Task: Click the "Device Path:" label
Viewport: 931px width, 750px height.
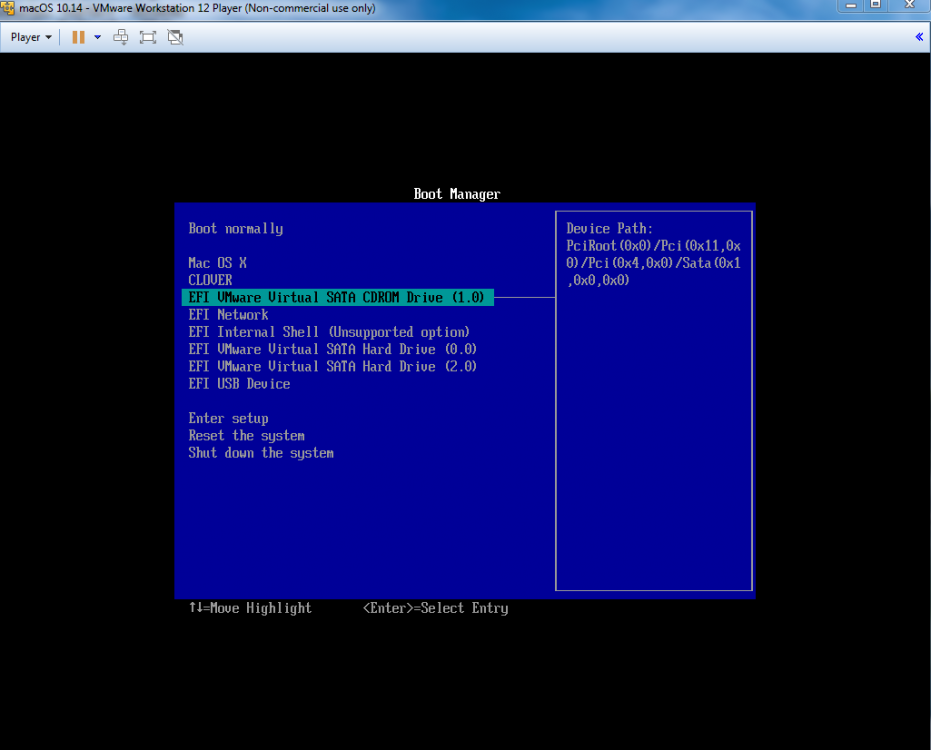Action: [x=609, y=229]
